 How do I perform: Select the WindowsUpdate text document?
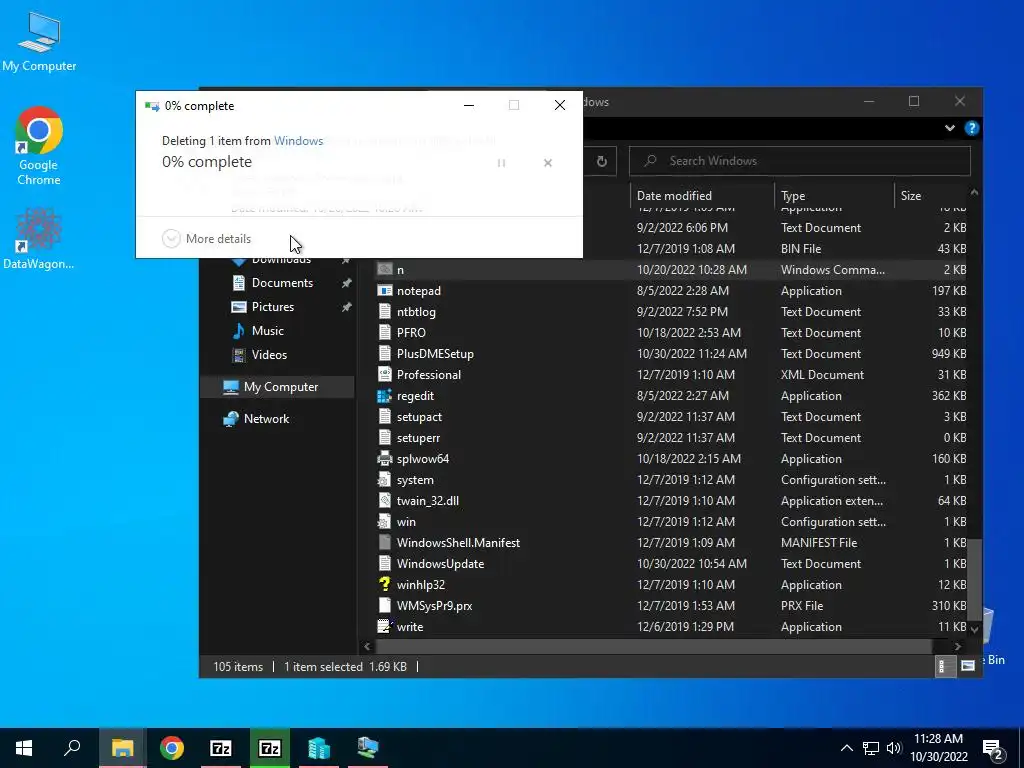click(x=670, y=564)
